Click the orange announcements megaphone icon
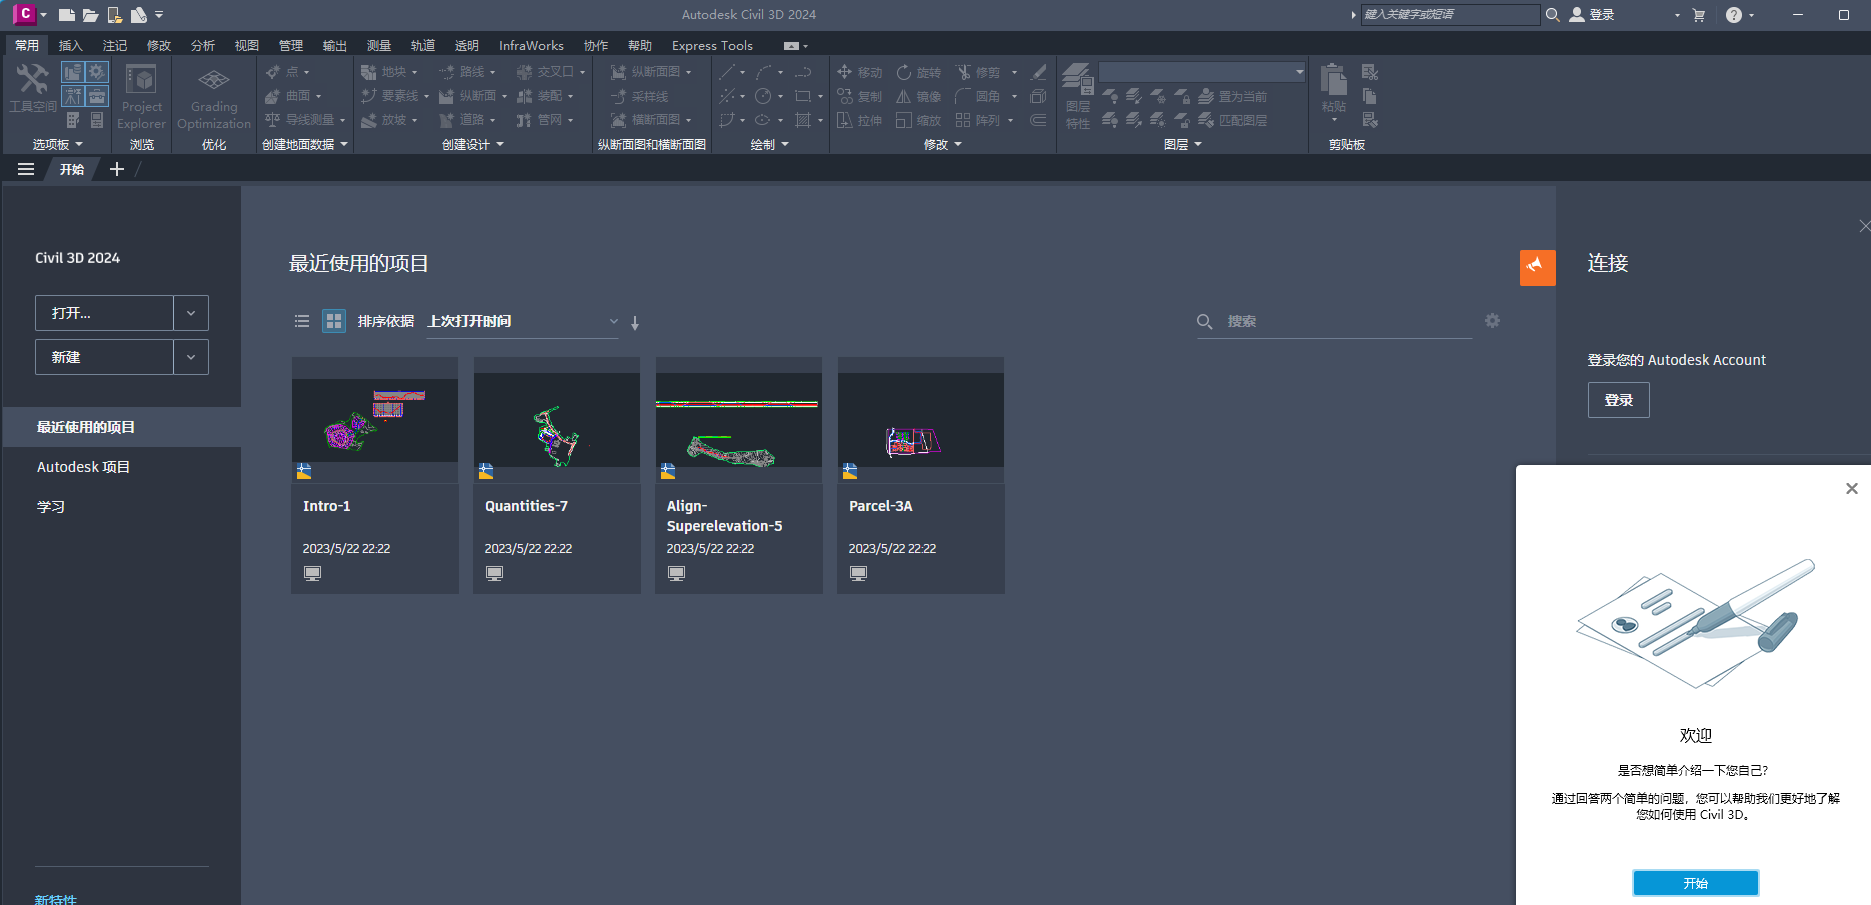Screen dimensions: 1871x905 pos(1537,267)
